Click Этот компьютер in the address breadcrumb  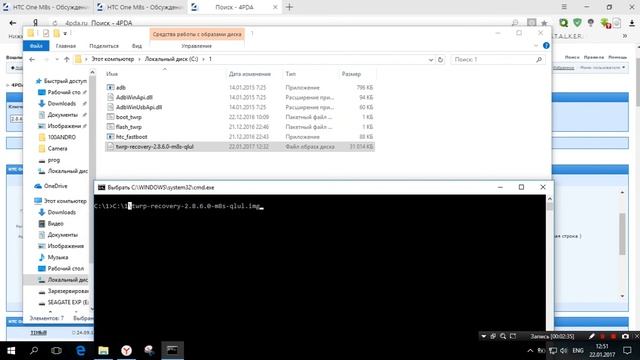click(113, 59)
